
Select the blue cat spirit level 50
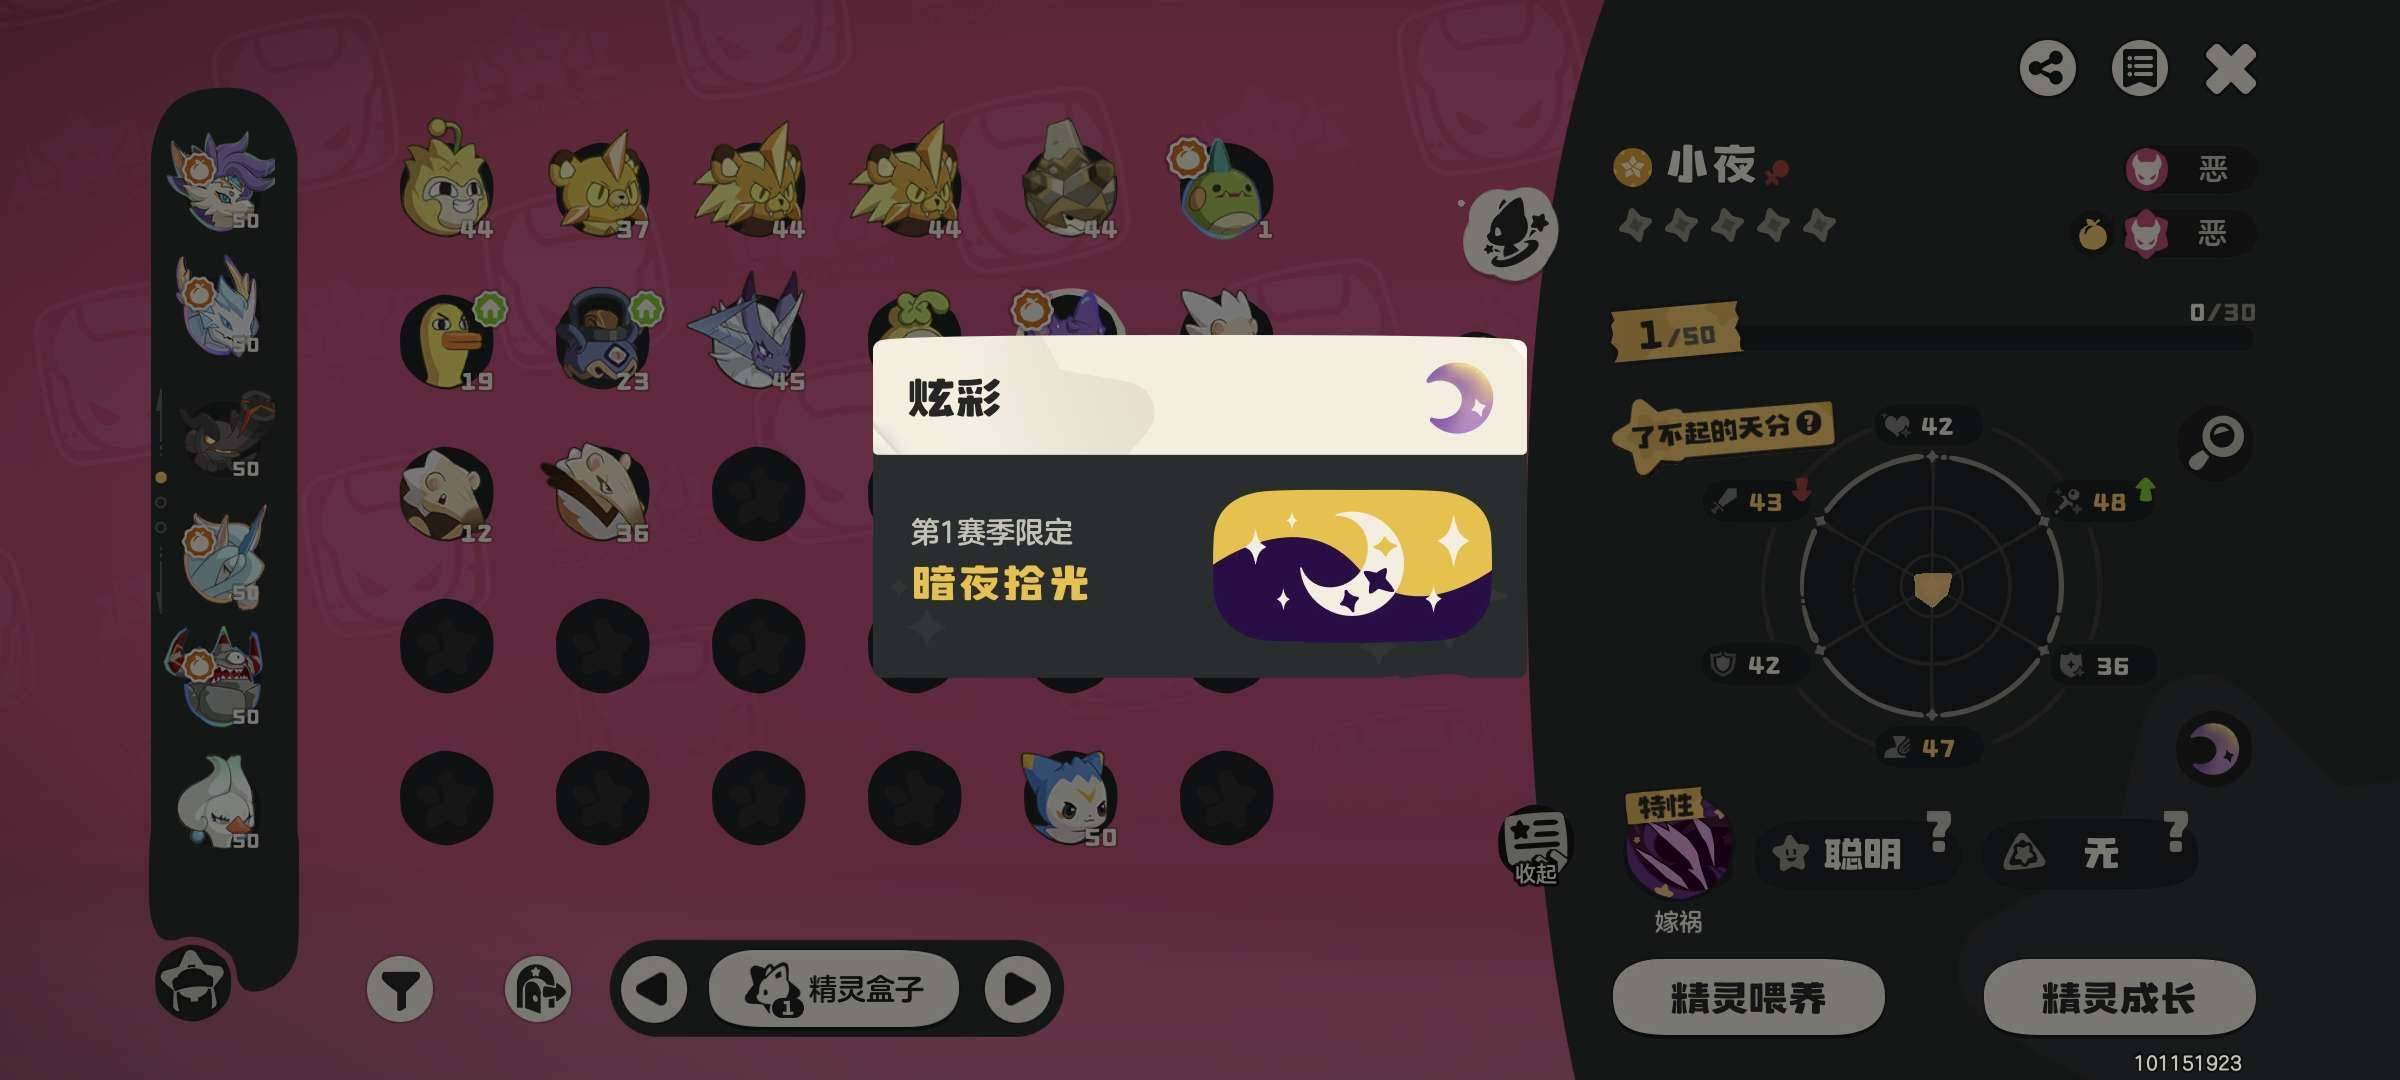1068,798
